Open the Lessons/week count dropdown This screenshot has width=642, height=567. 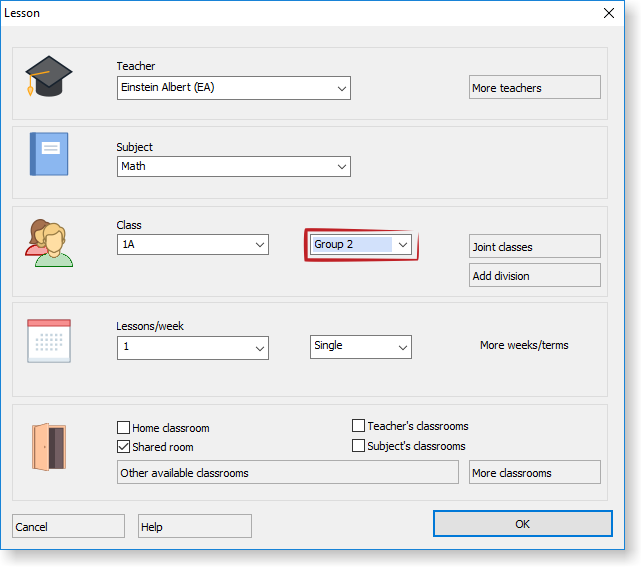pyautogui.click(x=259, y=347)
